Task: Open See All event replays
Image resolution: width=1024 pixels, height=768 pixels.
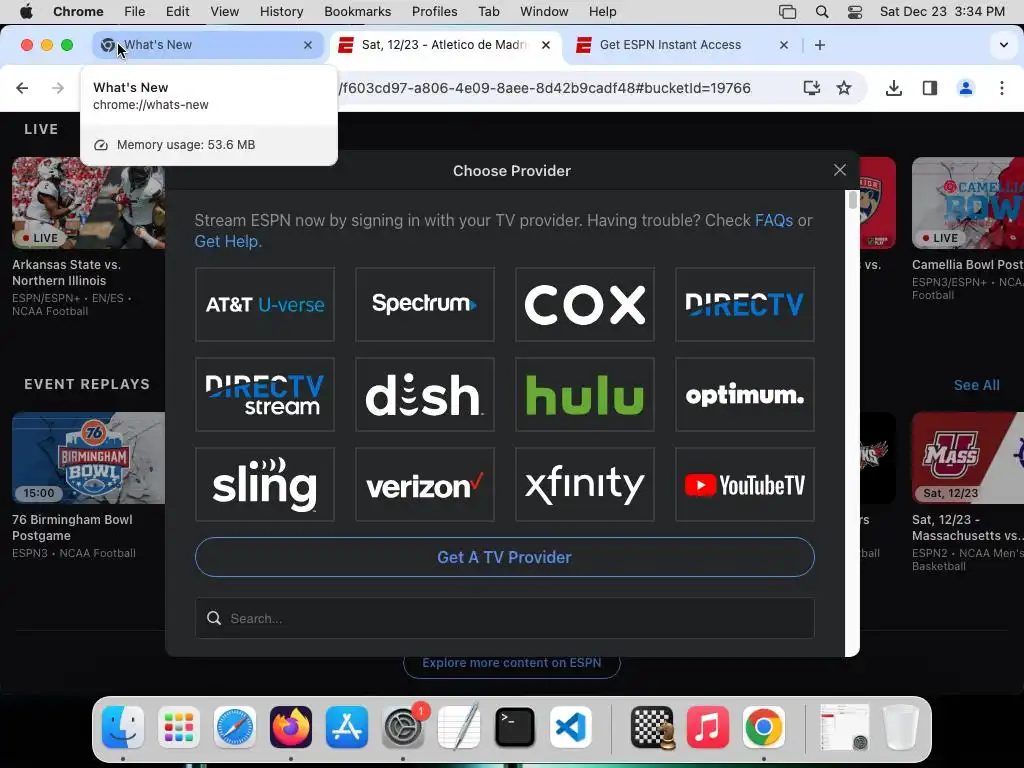Action: pyautogui.click(x=976, y=385)
